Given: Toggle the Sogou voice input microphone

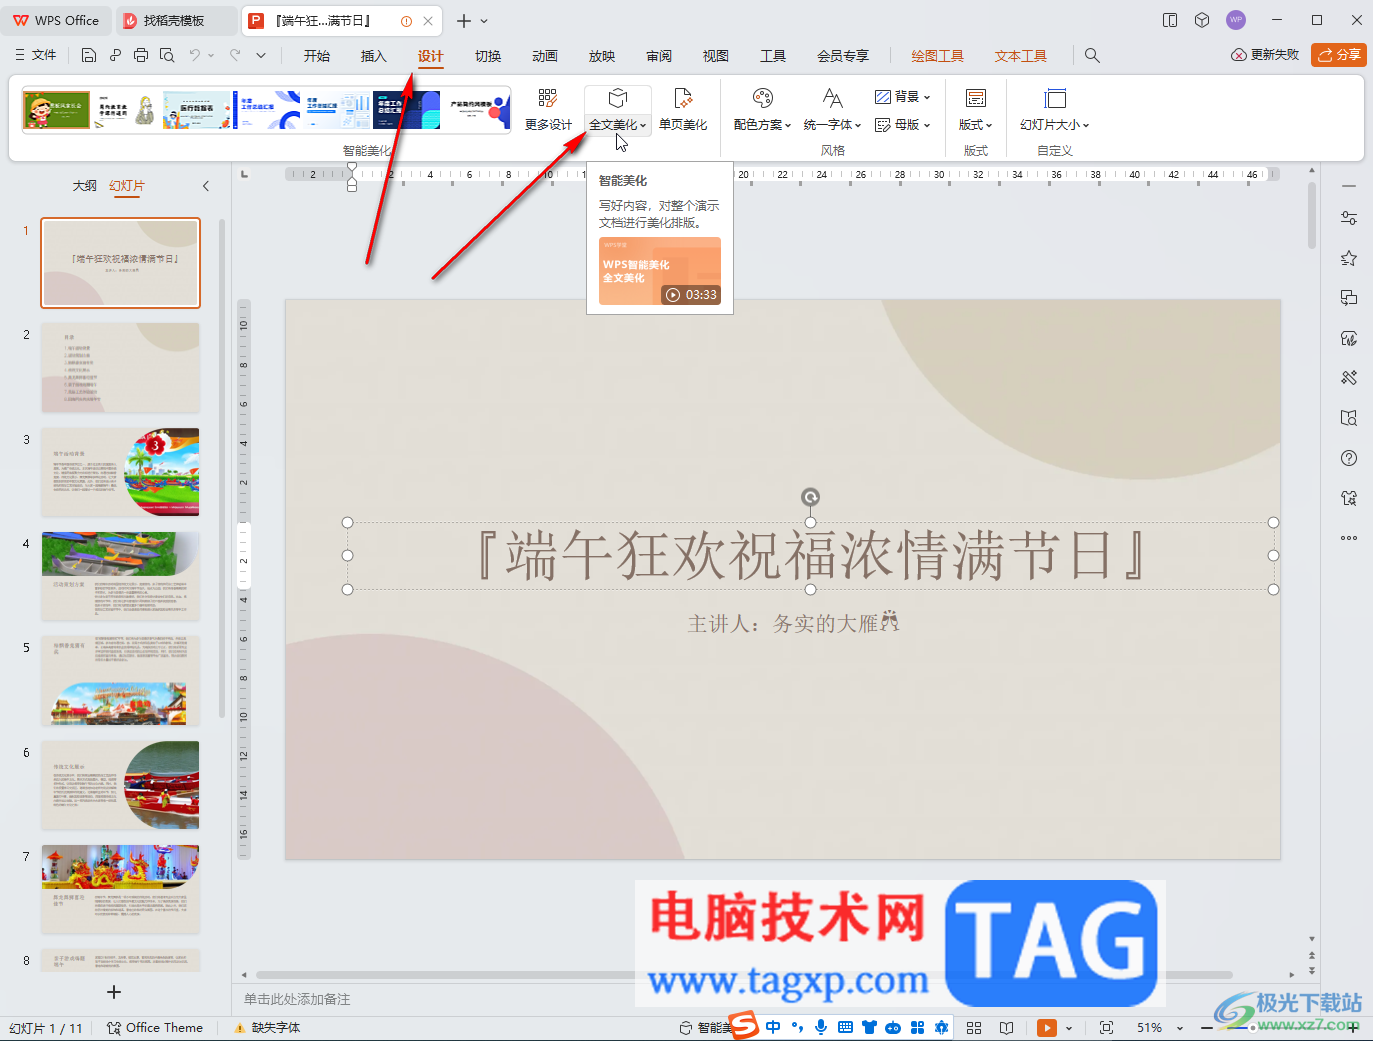Looking at the screenshot, I should (x=821, y=1027).
